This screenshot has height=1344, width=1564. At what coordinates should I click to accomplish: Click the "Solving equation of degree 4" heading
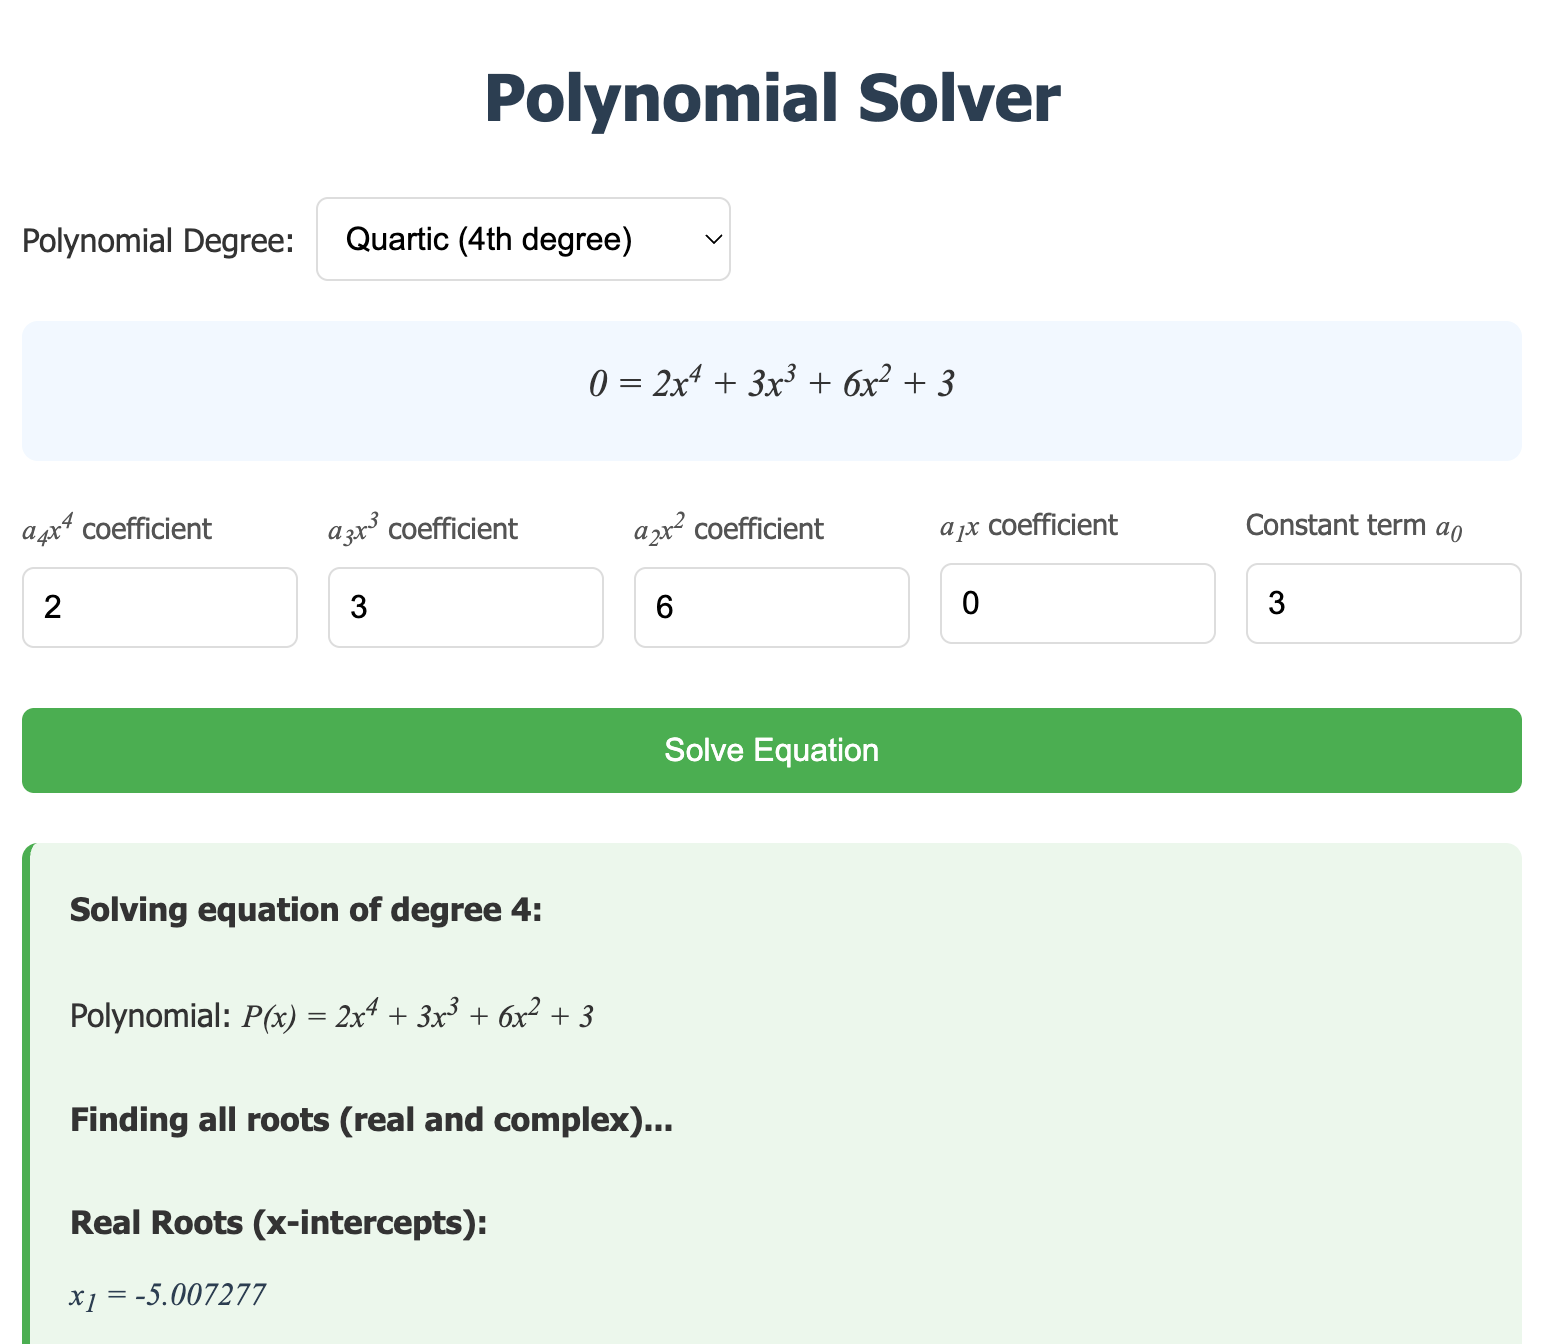click(x=306, y=910)
